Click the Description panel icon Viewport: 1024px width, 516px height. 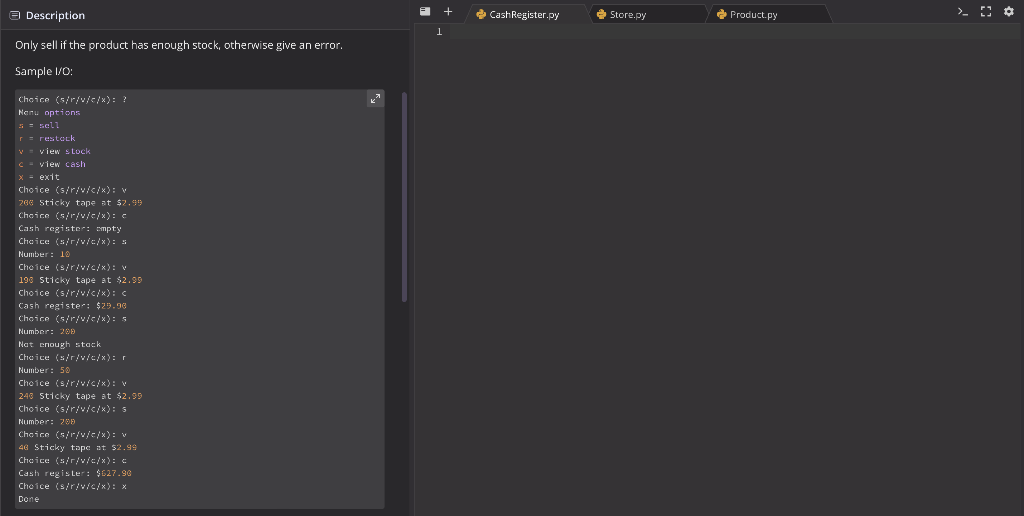pos(14,15)
